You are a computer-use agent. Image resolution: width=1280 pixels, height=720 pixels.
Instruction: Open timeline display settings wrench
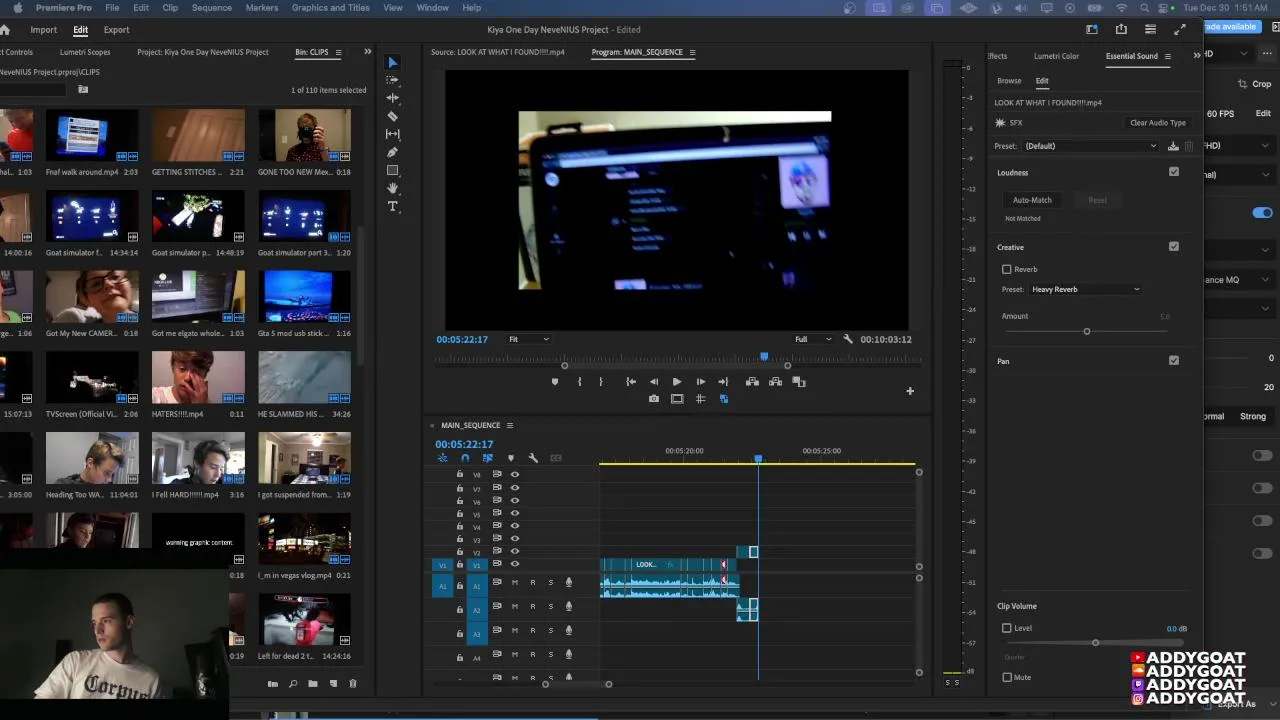[x=533, y=458]
